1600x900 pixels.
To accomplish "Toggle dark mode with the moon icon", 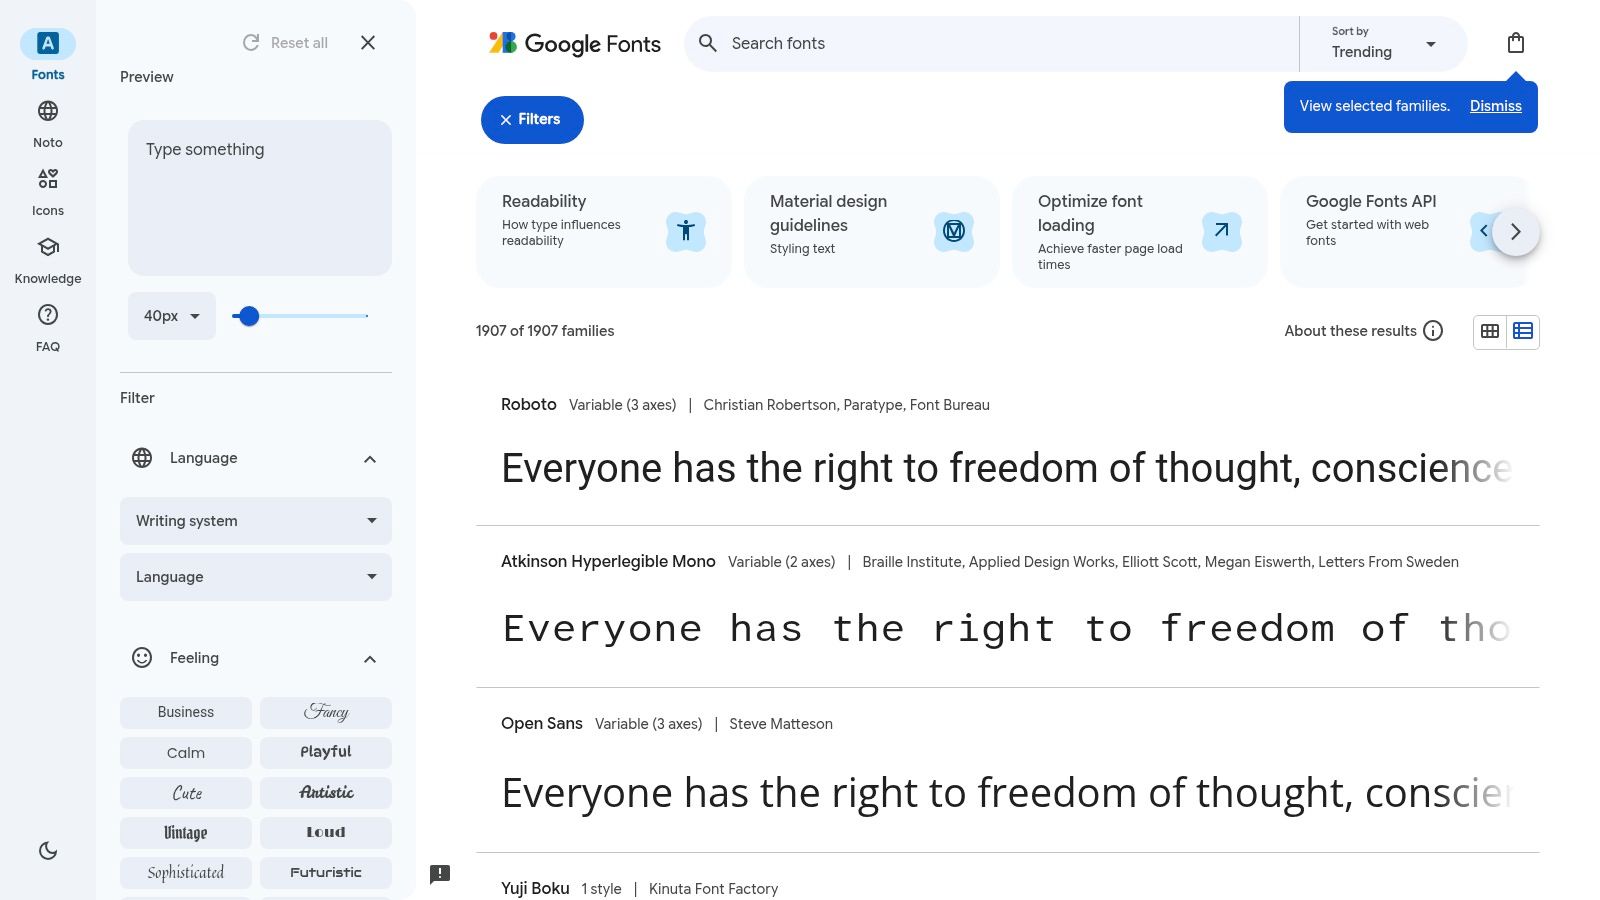I will (47, 850).
